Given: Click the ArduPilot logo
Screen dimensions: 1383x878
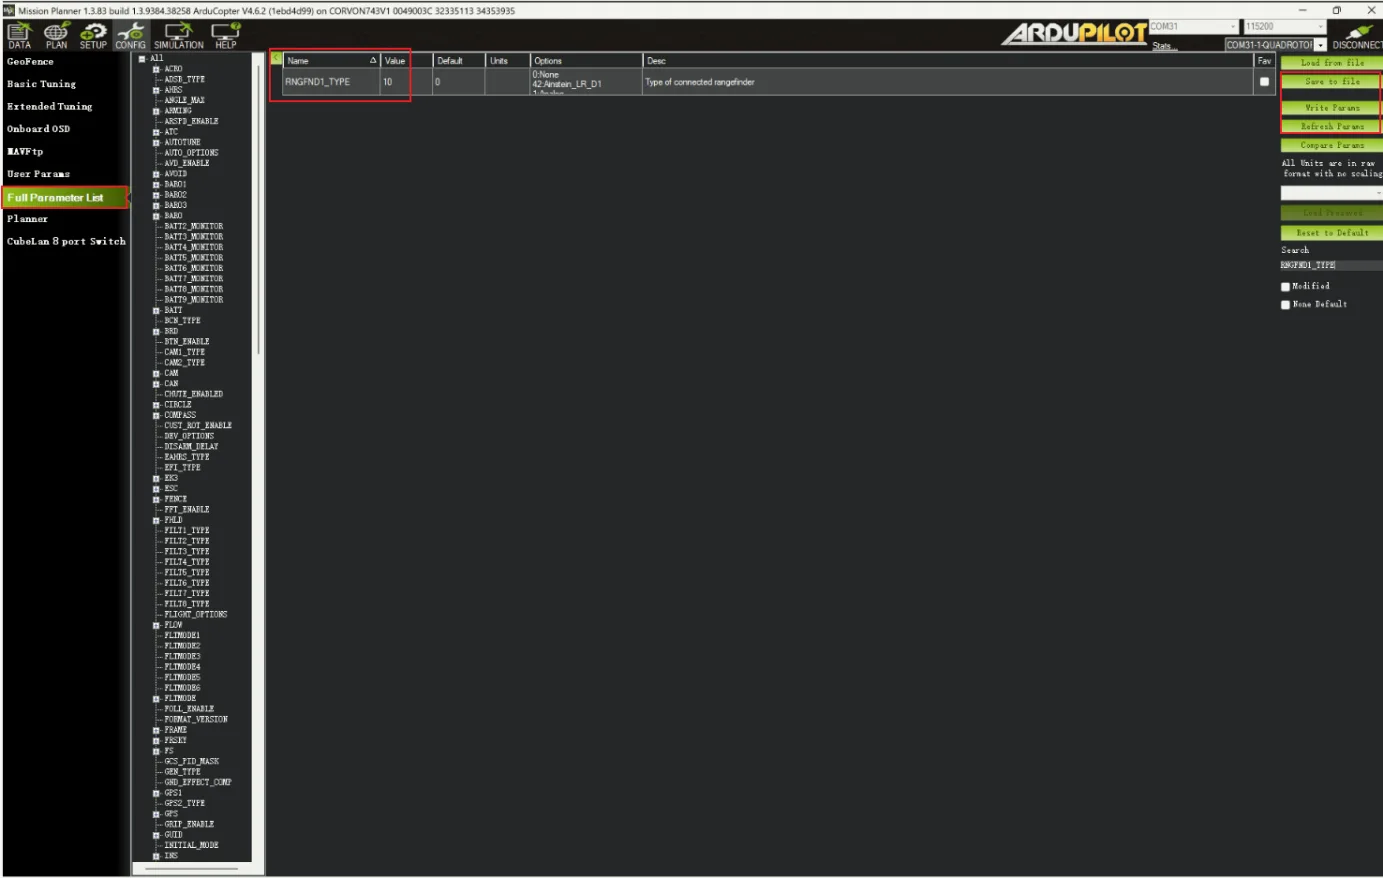Looking at the screenshot, I should [x=1074, y=33].
